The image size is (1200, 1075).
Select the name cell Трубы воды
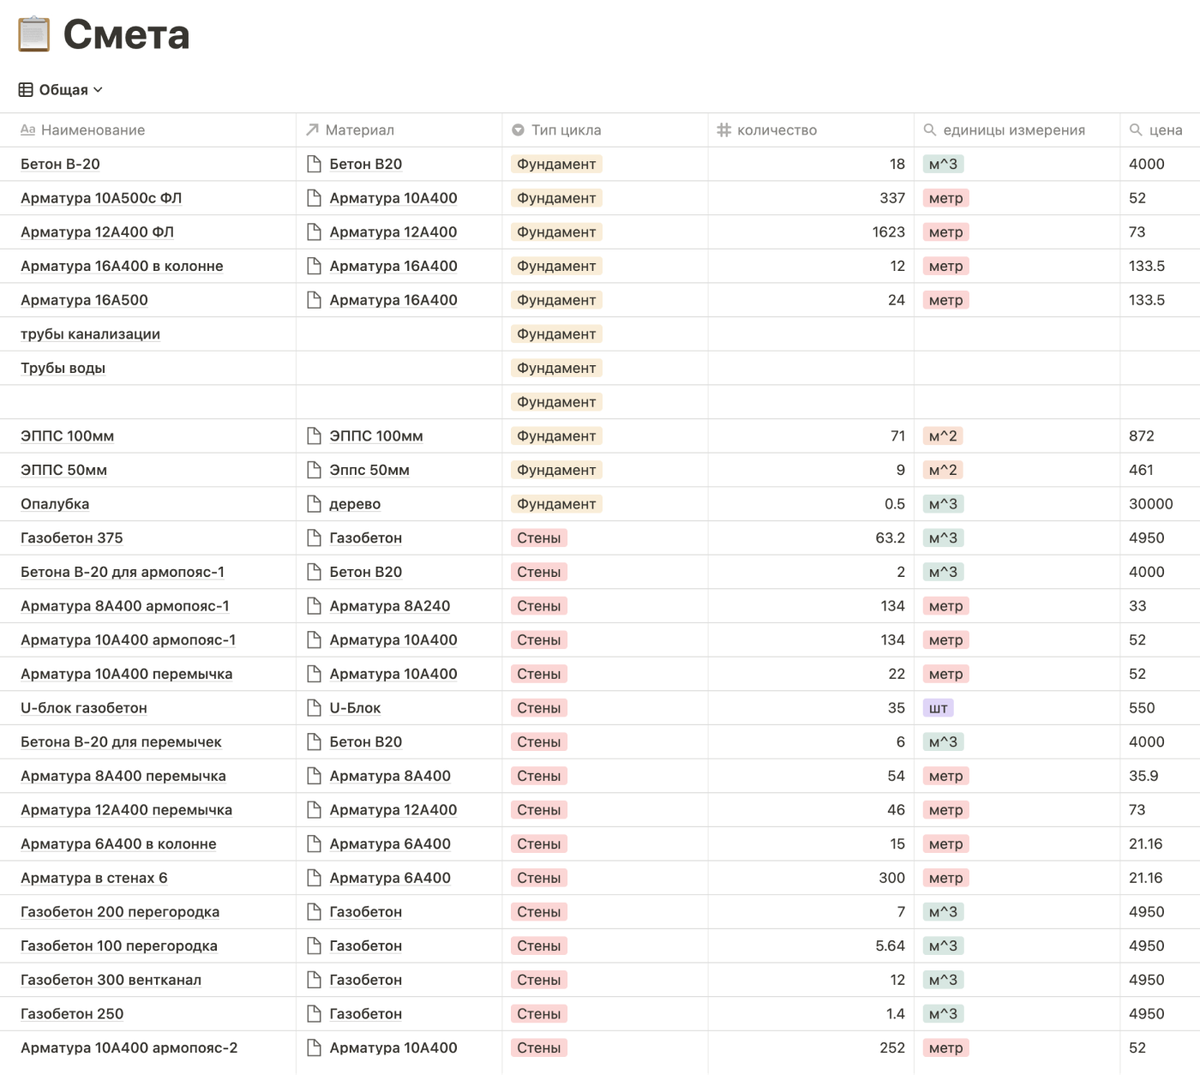tap(148, 368)
